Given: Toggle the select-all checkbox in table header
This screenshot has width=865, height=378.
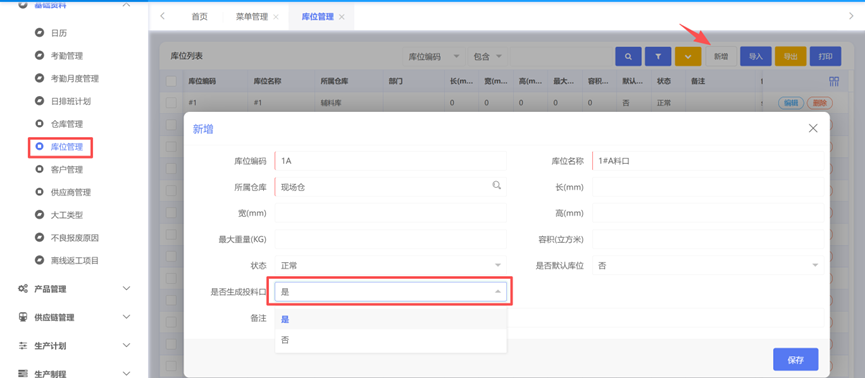Looking at the screenshot, I should (x=172, y=81).
